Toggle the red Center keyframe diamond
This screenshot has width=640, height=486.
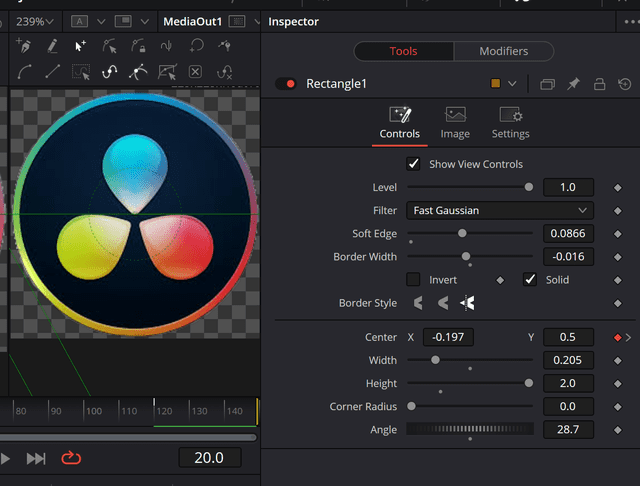tap(617, 337)
